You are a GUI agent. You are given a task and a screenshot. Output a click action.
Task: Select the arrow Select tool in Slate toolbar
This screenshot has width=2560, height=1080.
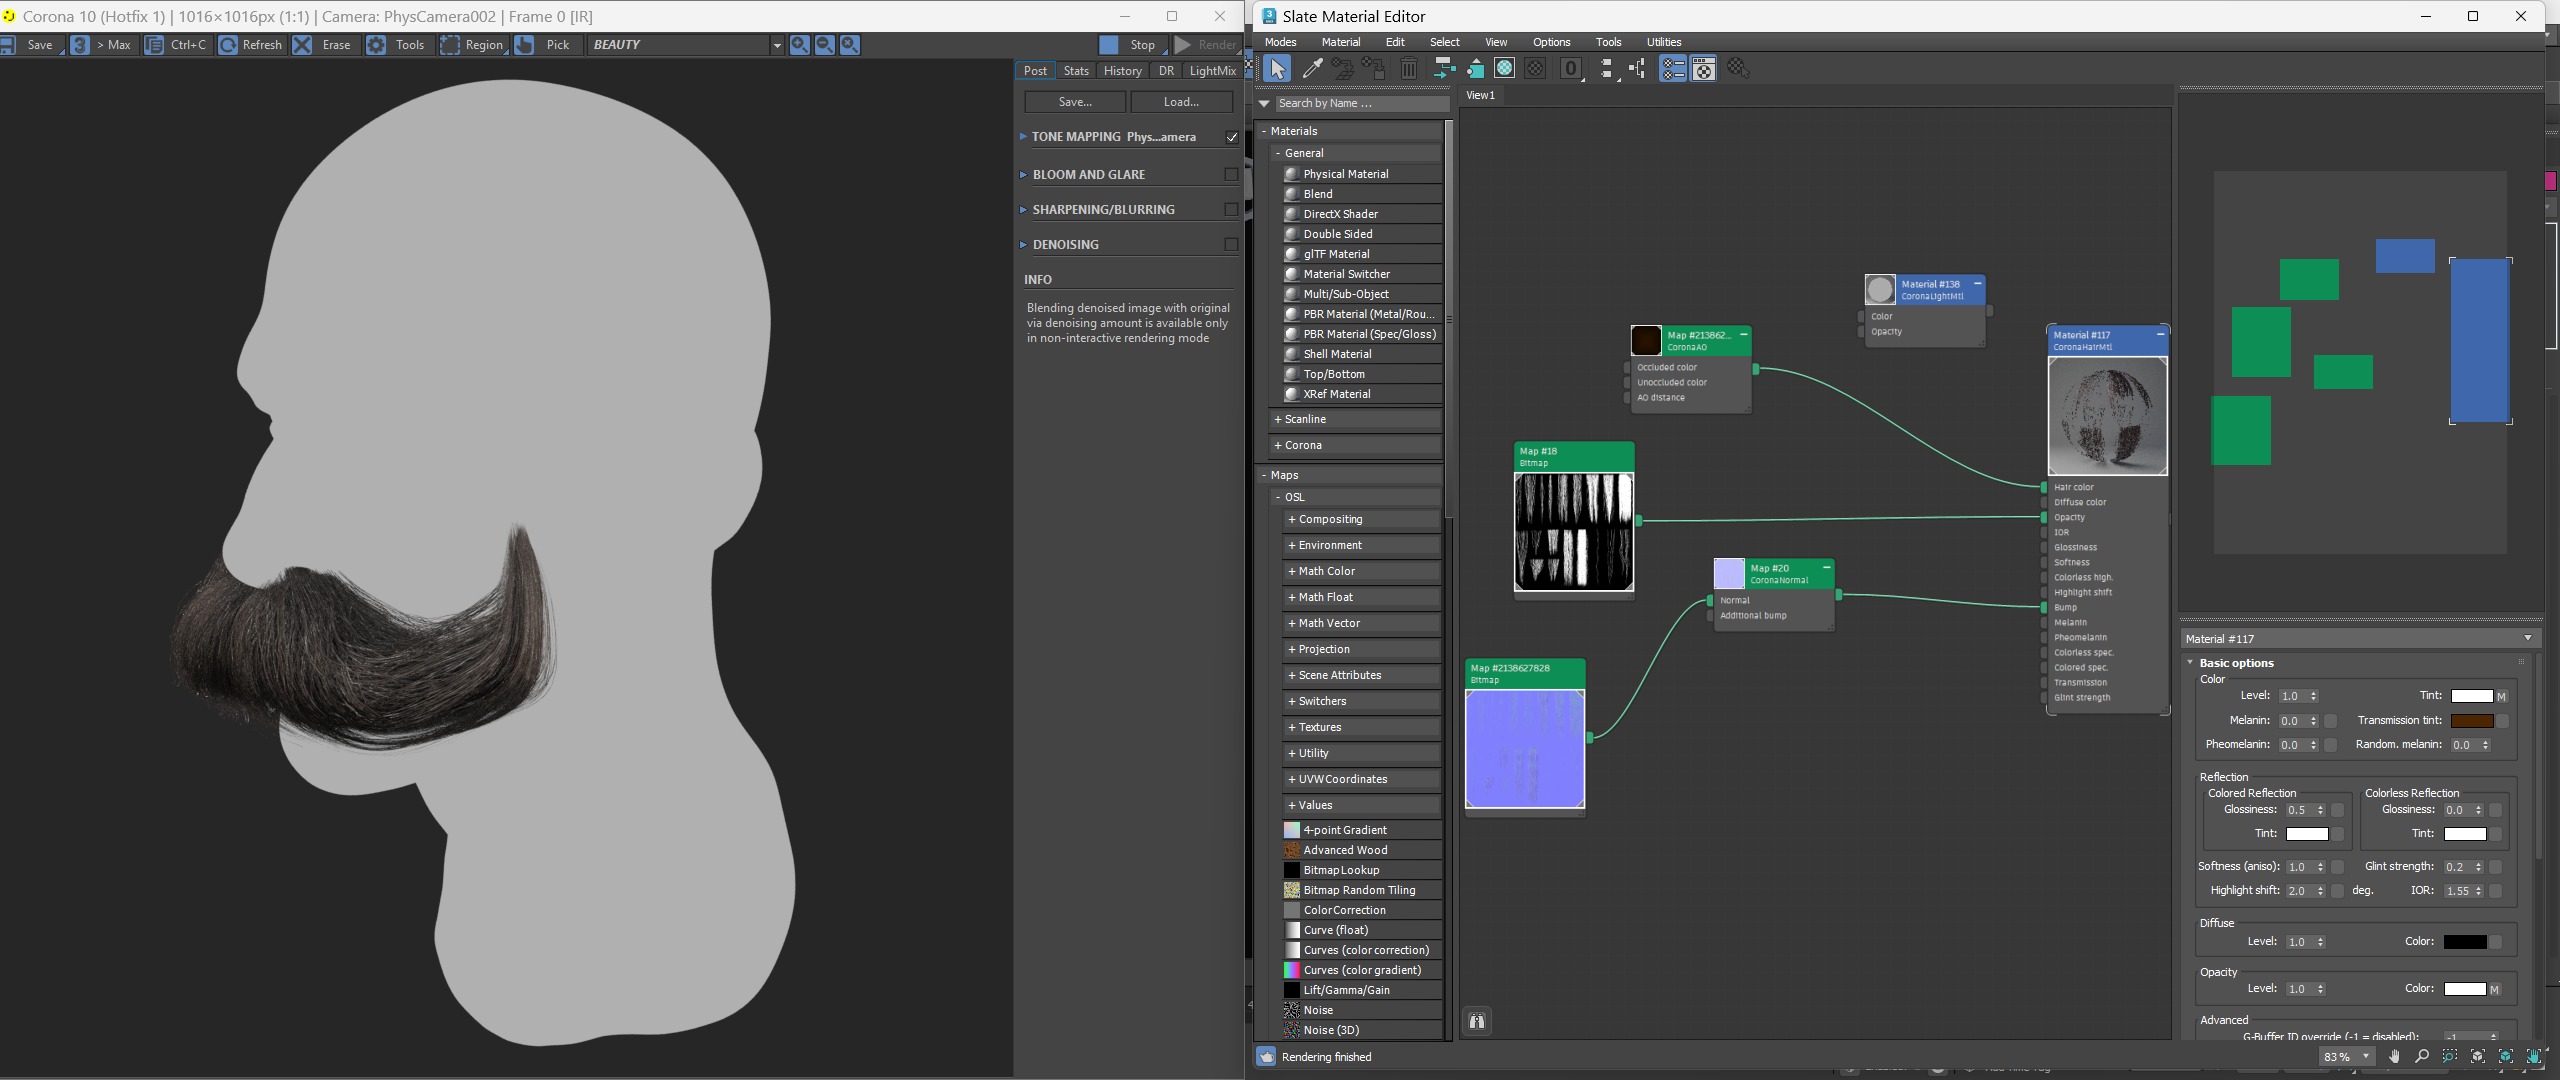tap(1277, 69)
